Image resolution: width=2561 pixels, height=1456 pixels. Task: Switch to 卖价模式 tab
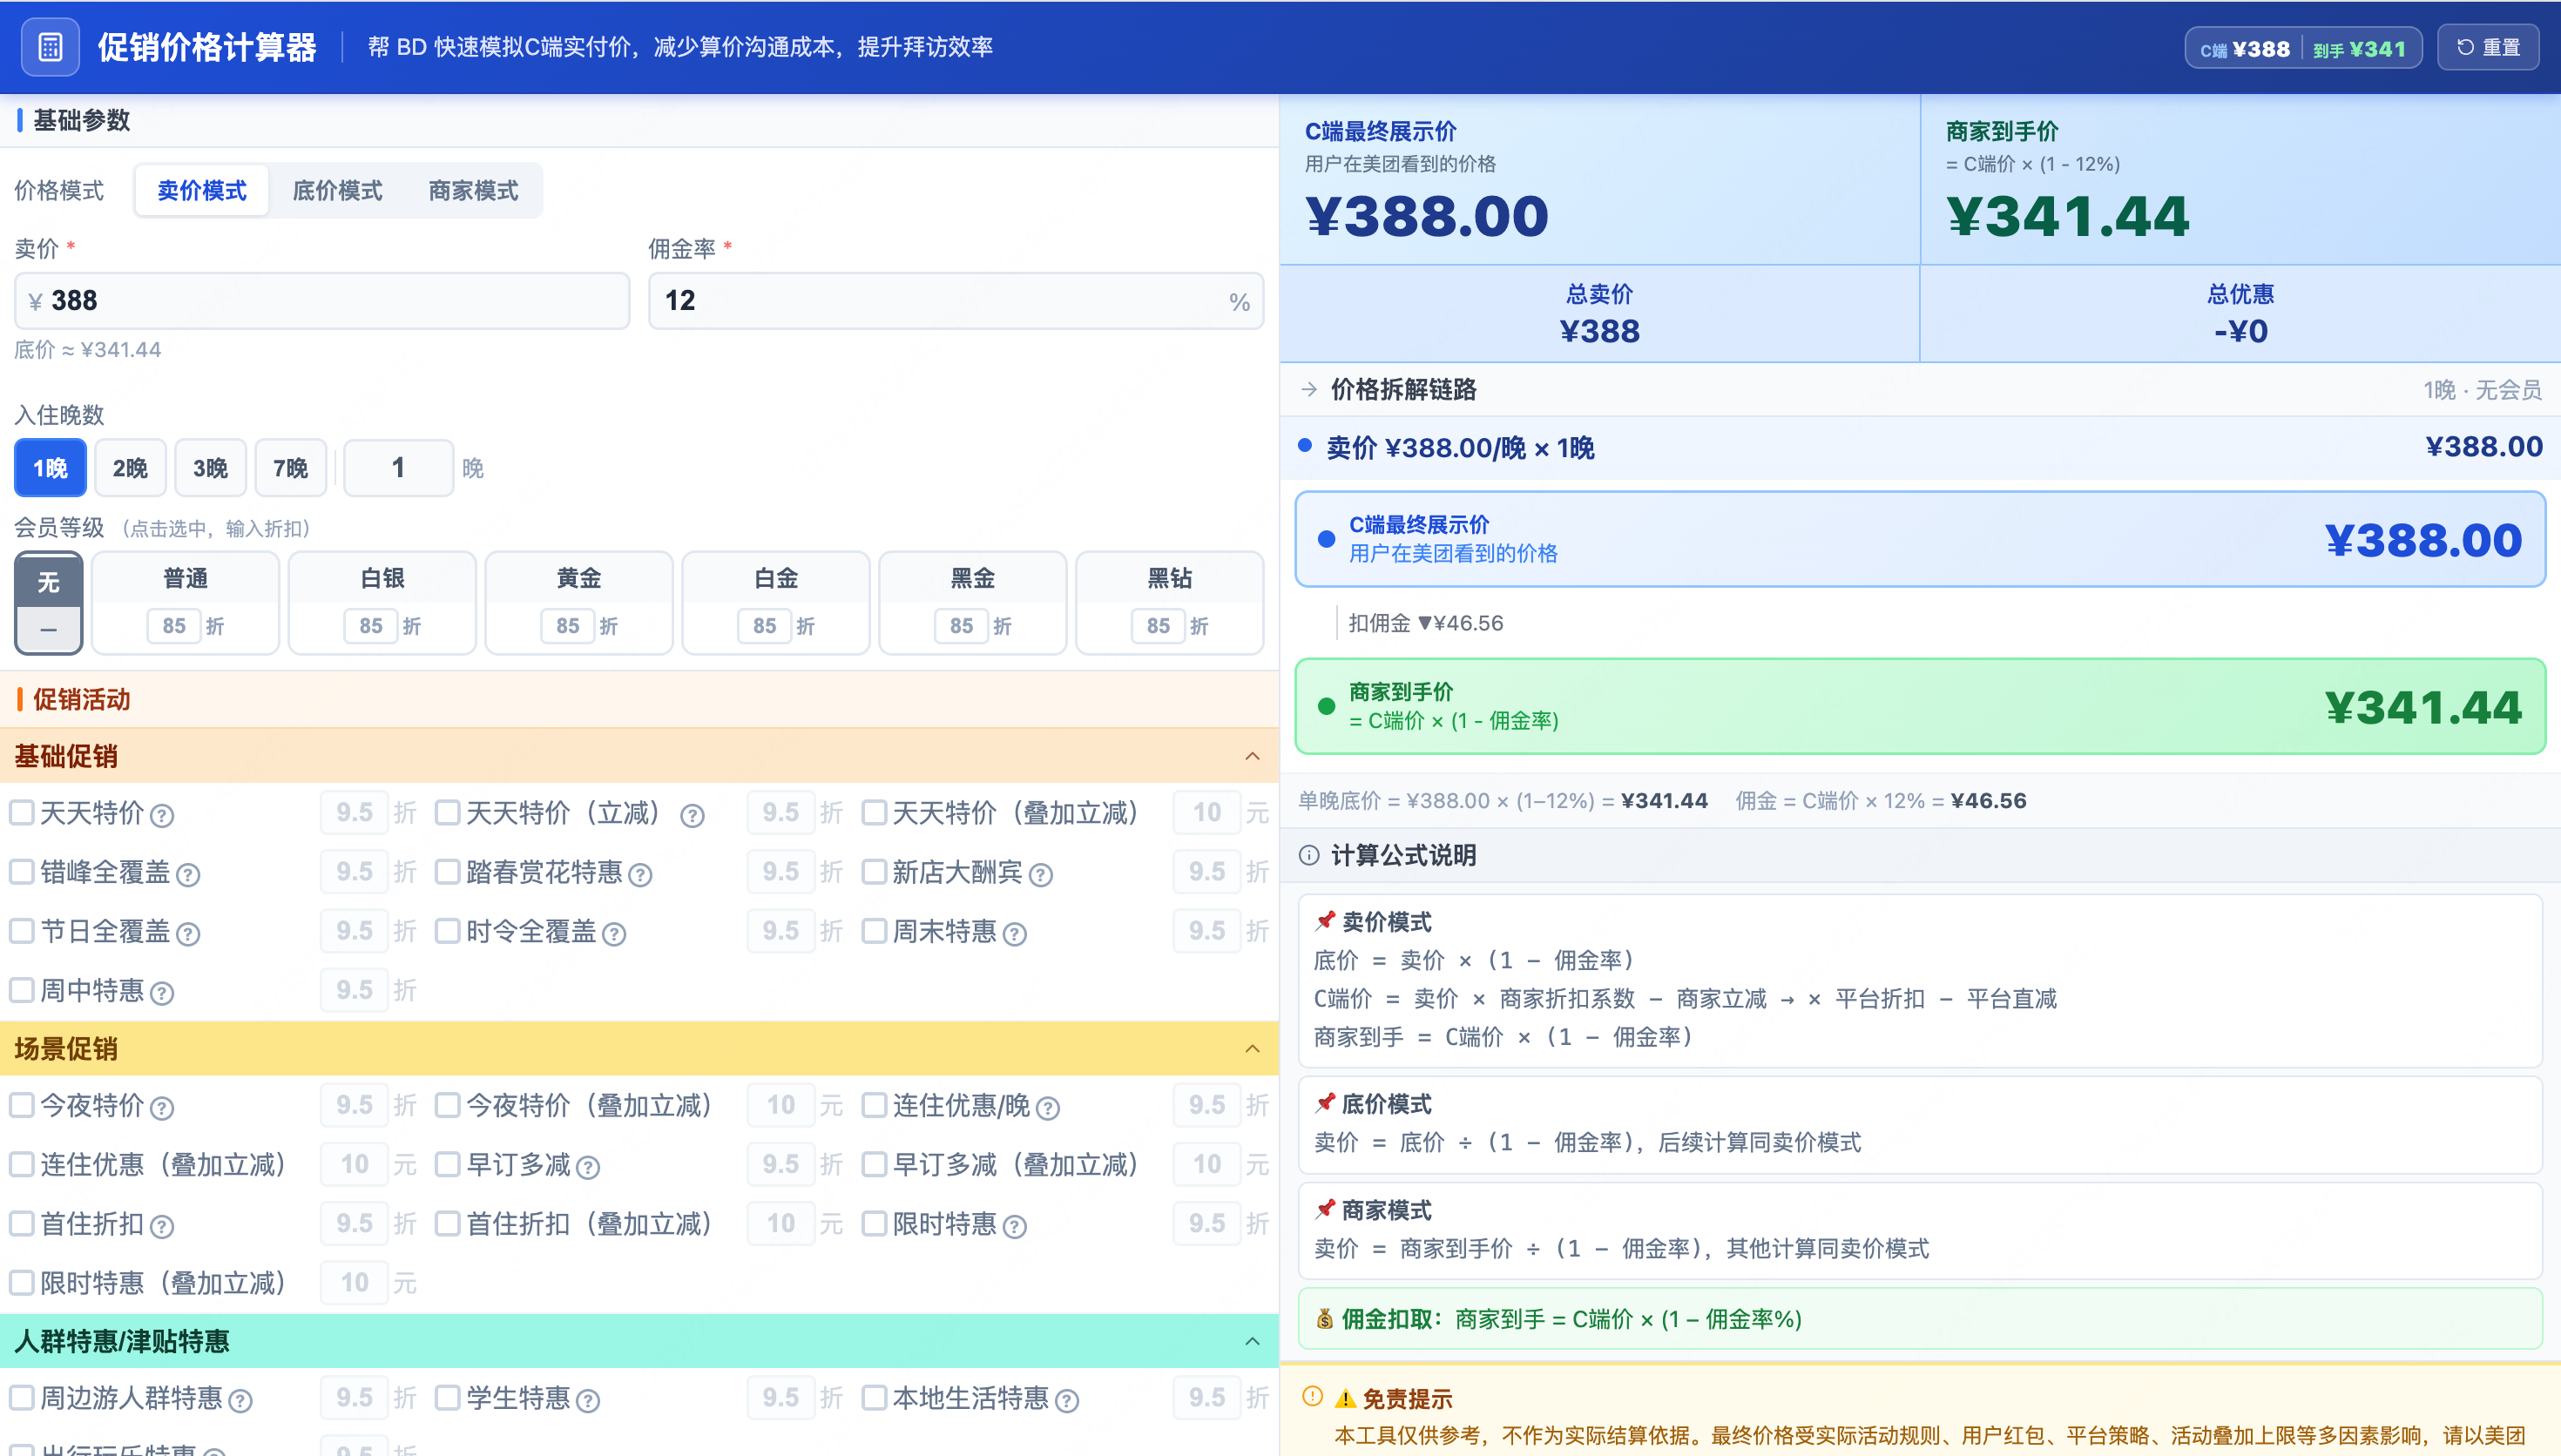pyautogui.click(x=202, y=190)
